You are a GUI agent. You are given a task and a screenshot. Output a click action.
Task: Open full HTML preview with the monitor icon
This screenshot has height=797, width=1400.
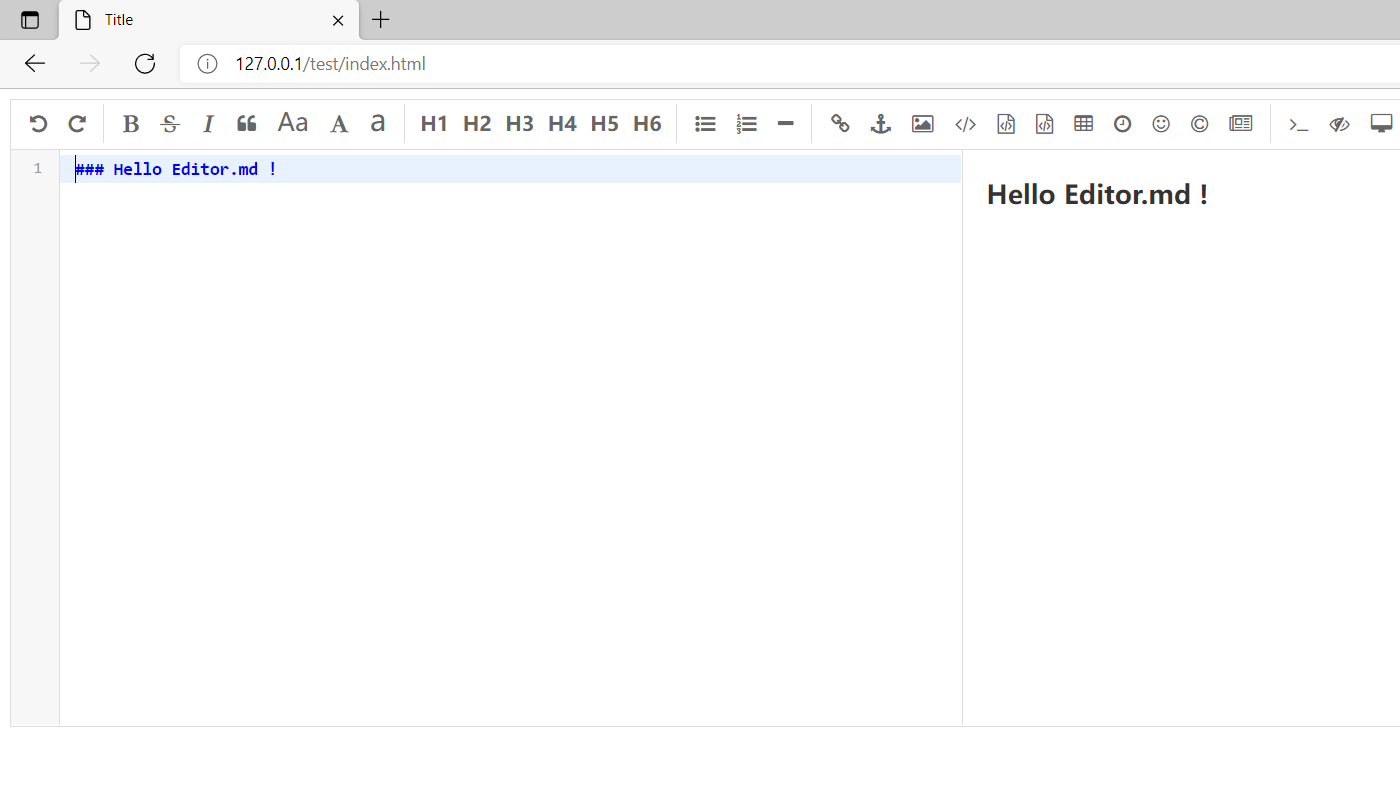[x=1381, y=124]
